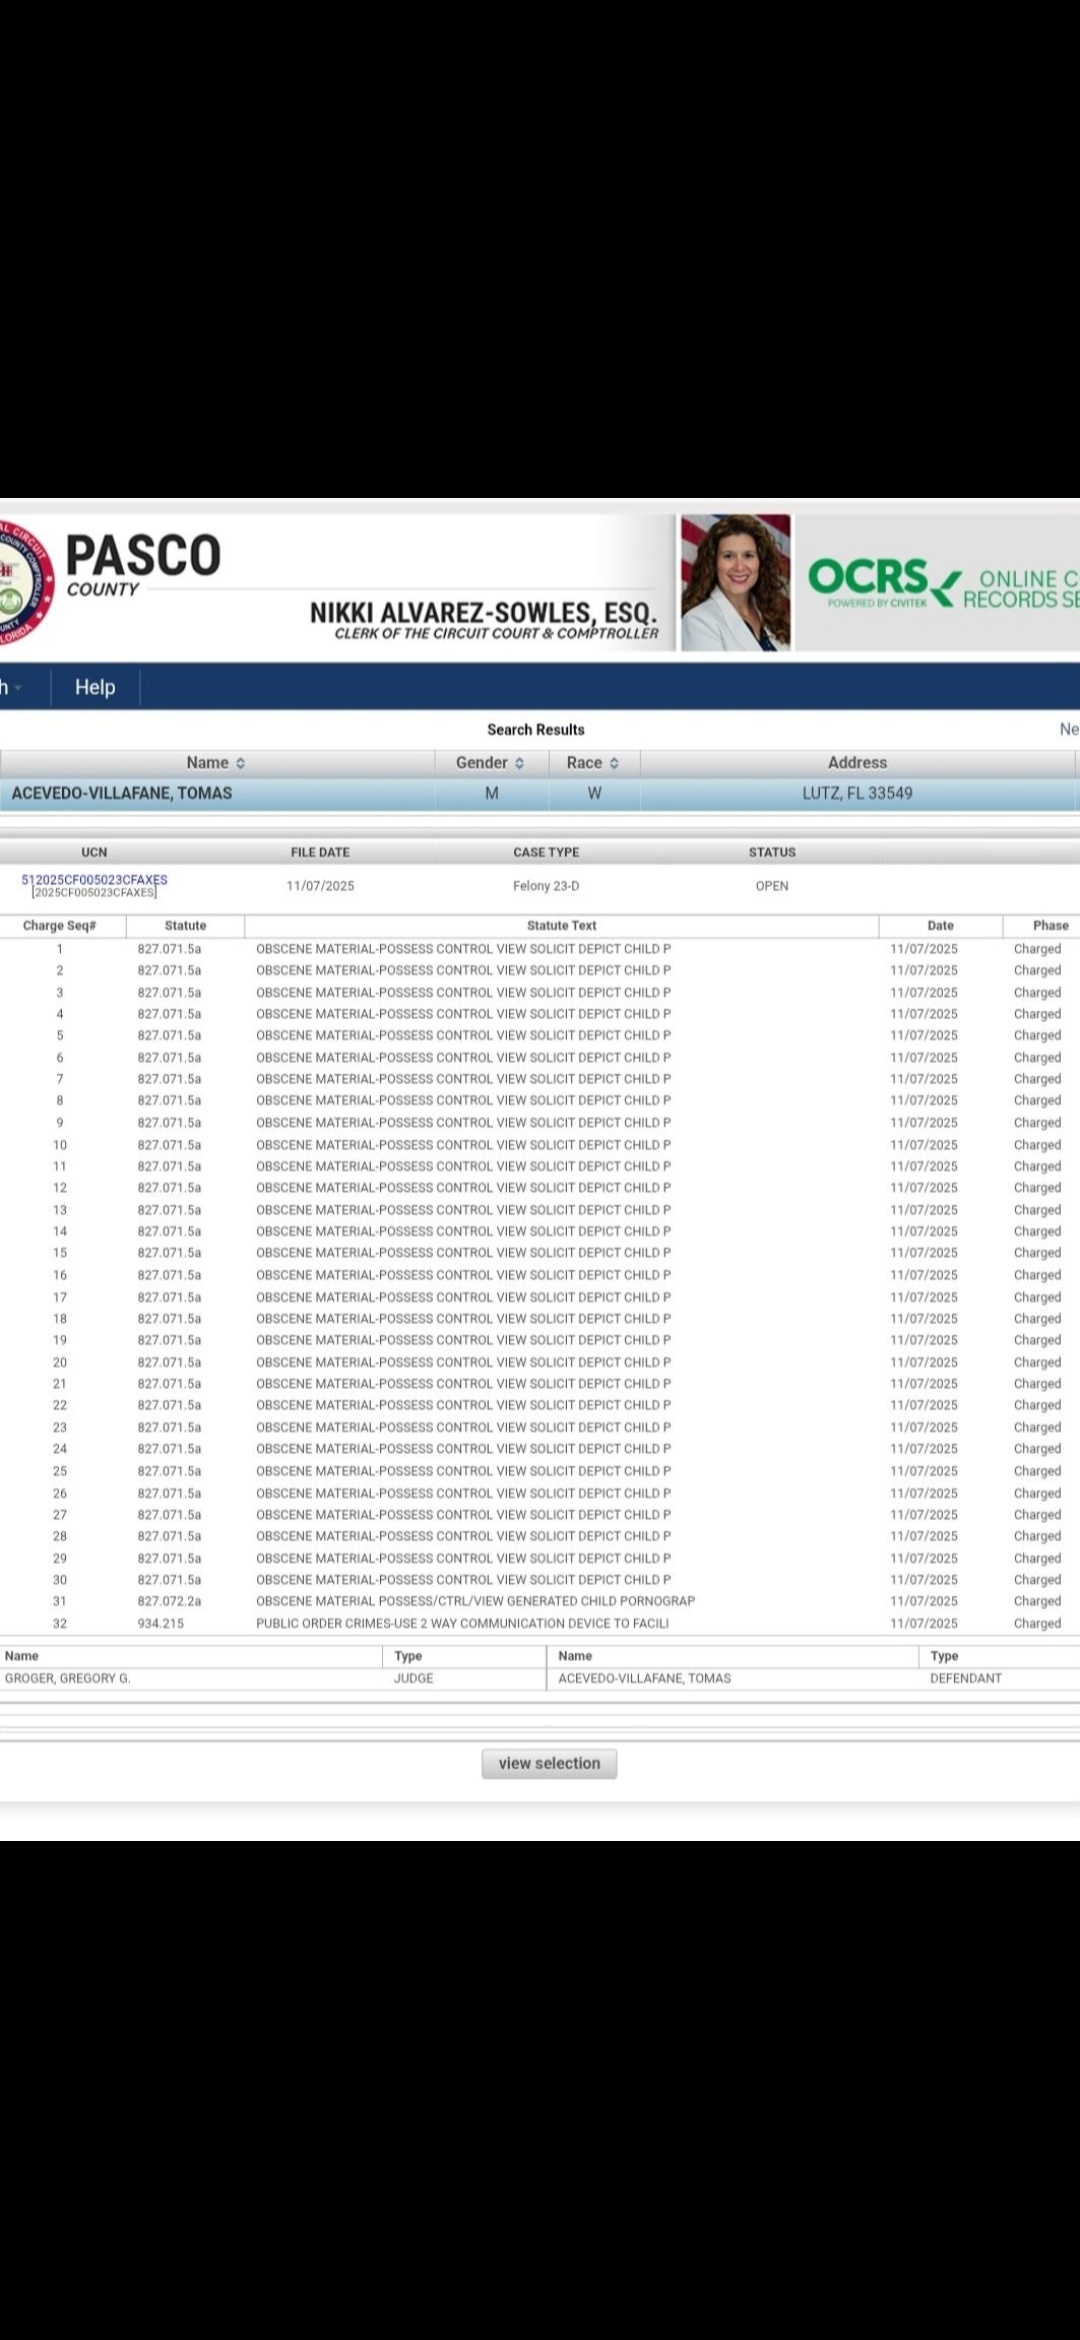
Task: Click the Phase column header
Action: coord(1050,926)
